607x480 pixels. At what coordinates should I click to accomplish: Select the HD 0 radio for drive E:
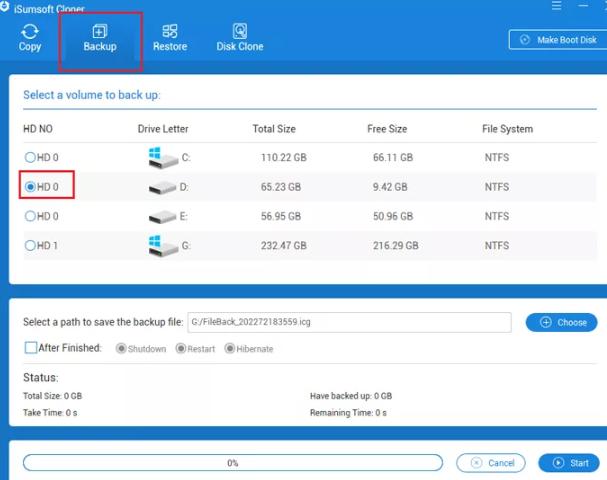pos(30,216)
